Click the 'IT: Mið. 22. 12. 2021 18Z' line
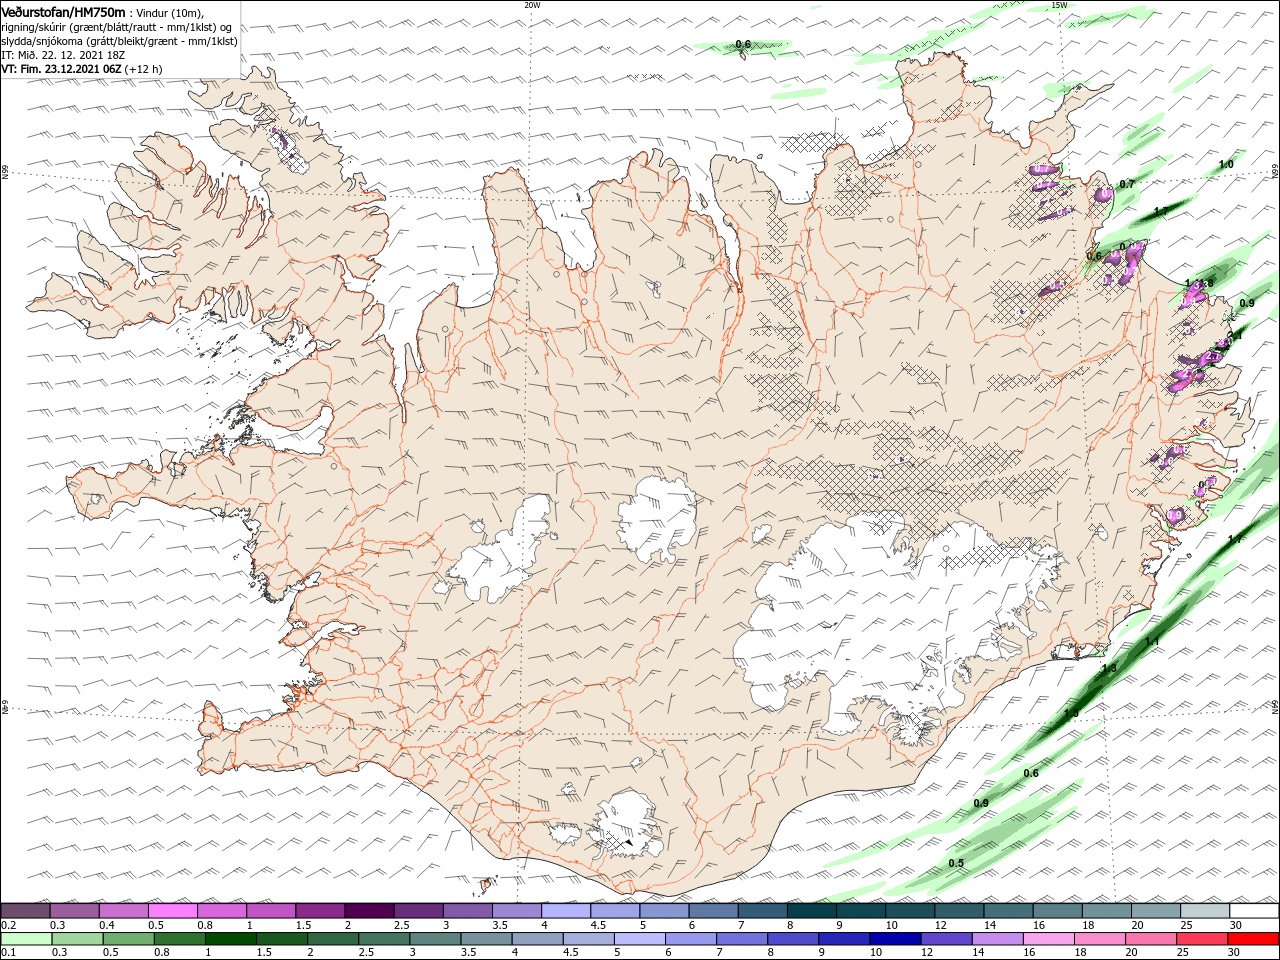 coord(63,56)
